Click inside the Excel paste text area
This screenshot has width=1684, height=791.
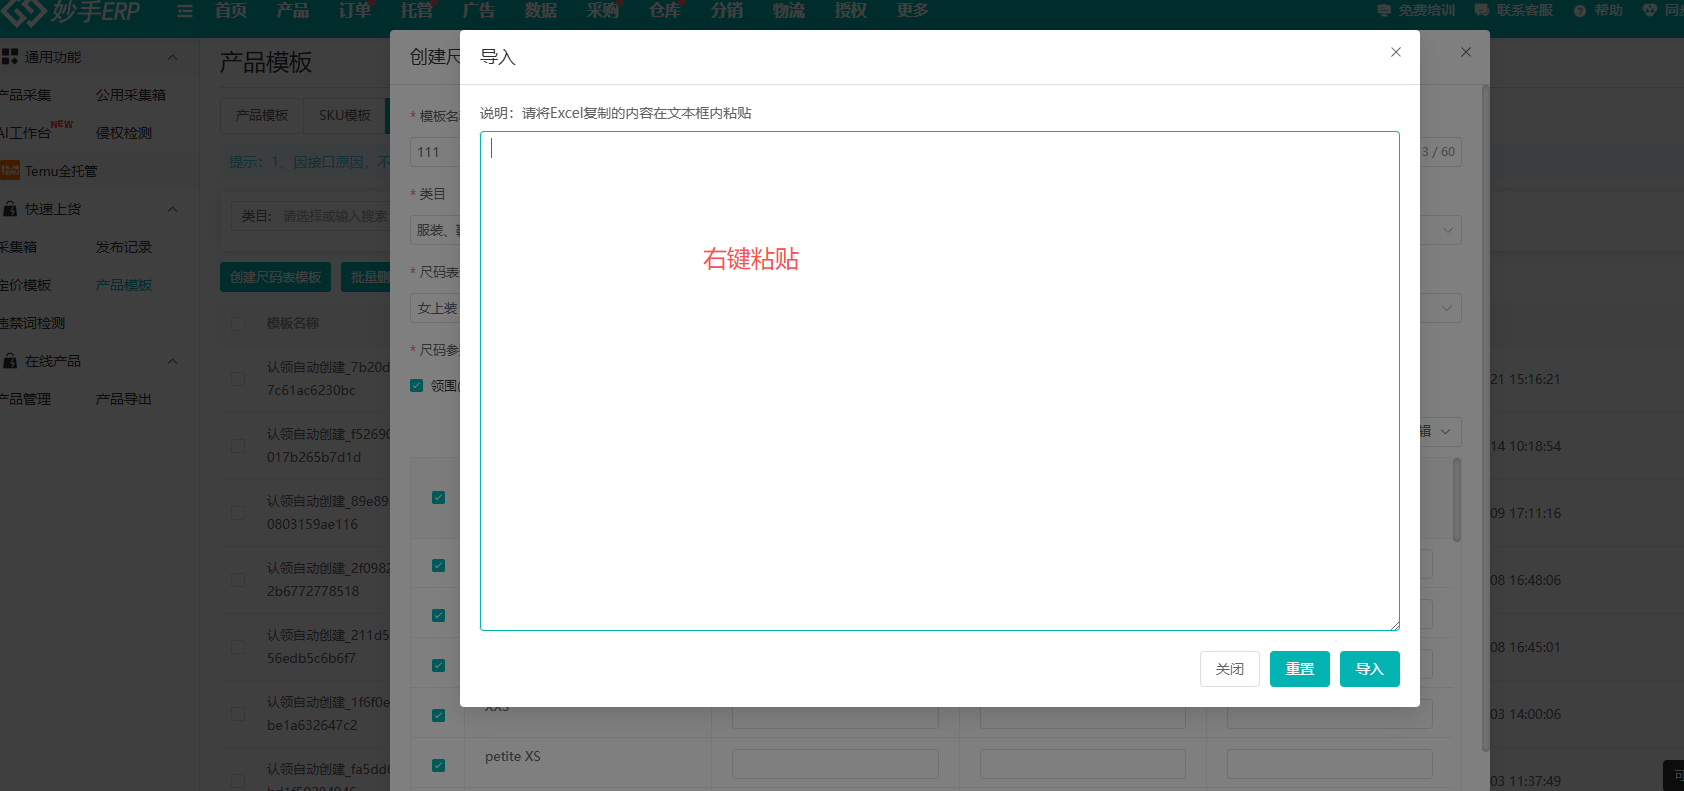(x=939, y=381)
